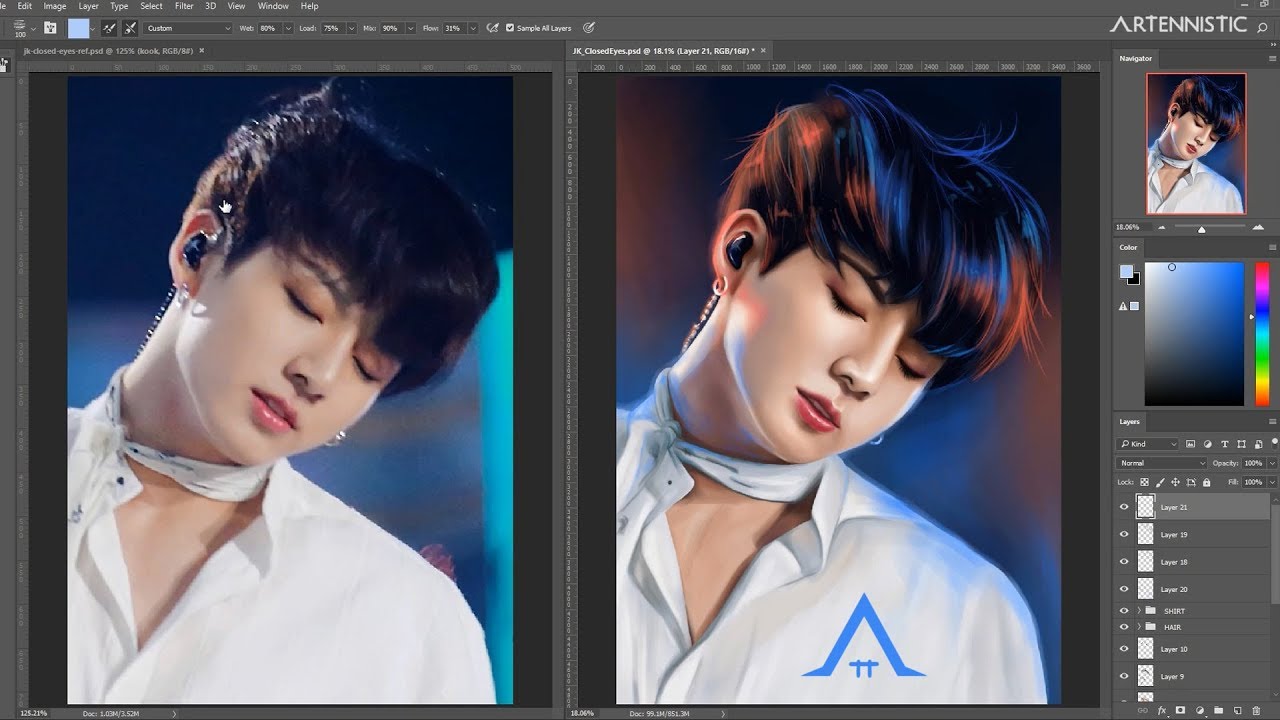
Task: Open the Layer menu
Action: pyautogui.click(x=89, y=6)
